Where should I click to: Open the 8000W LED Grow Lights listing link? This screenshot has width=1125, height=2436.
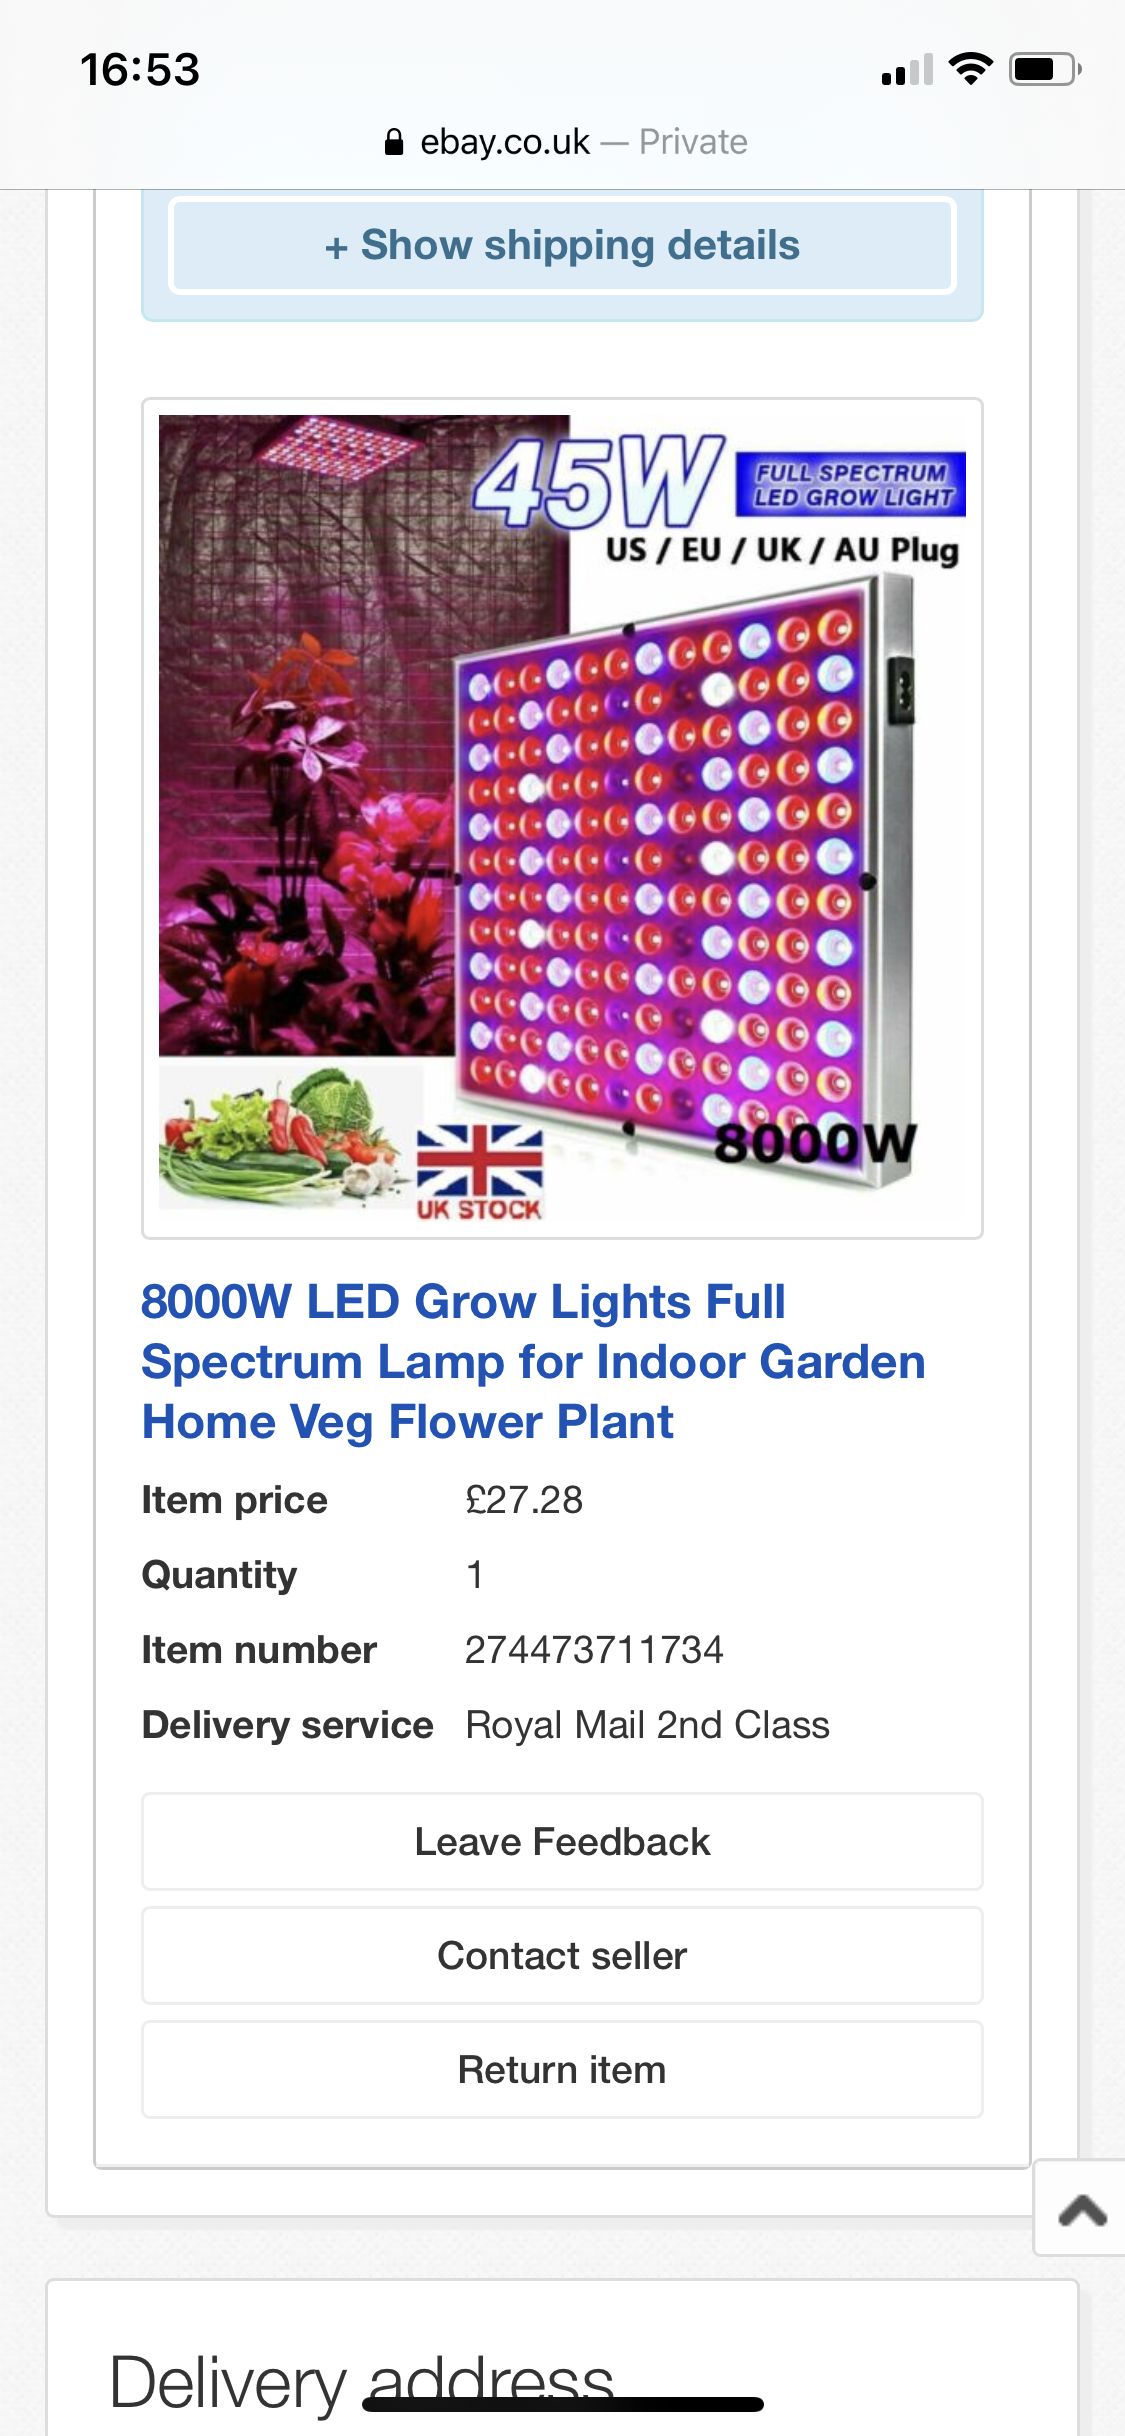[x=533, y=1361]
